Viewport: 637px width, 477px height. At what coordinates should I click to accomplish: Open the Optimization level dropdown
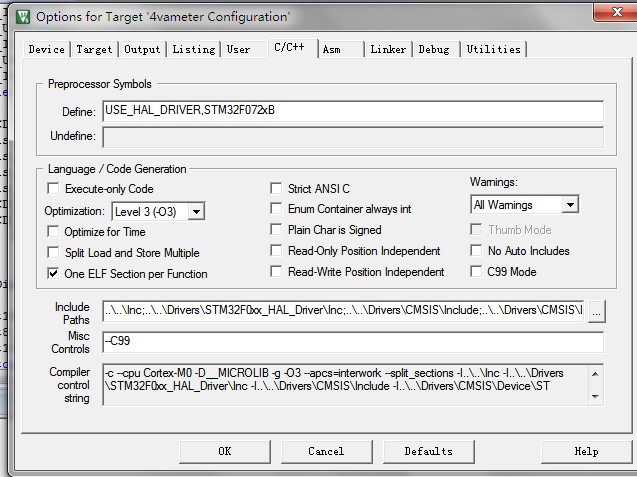click(158, 211)
